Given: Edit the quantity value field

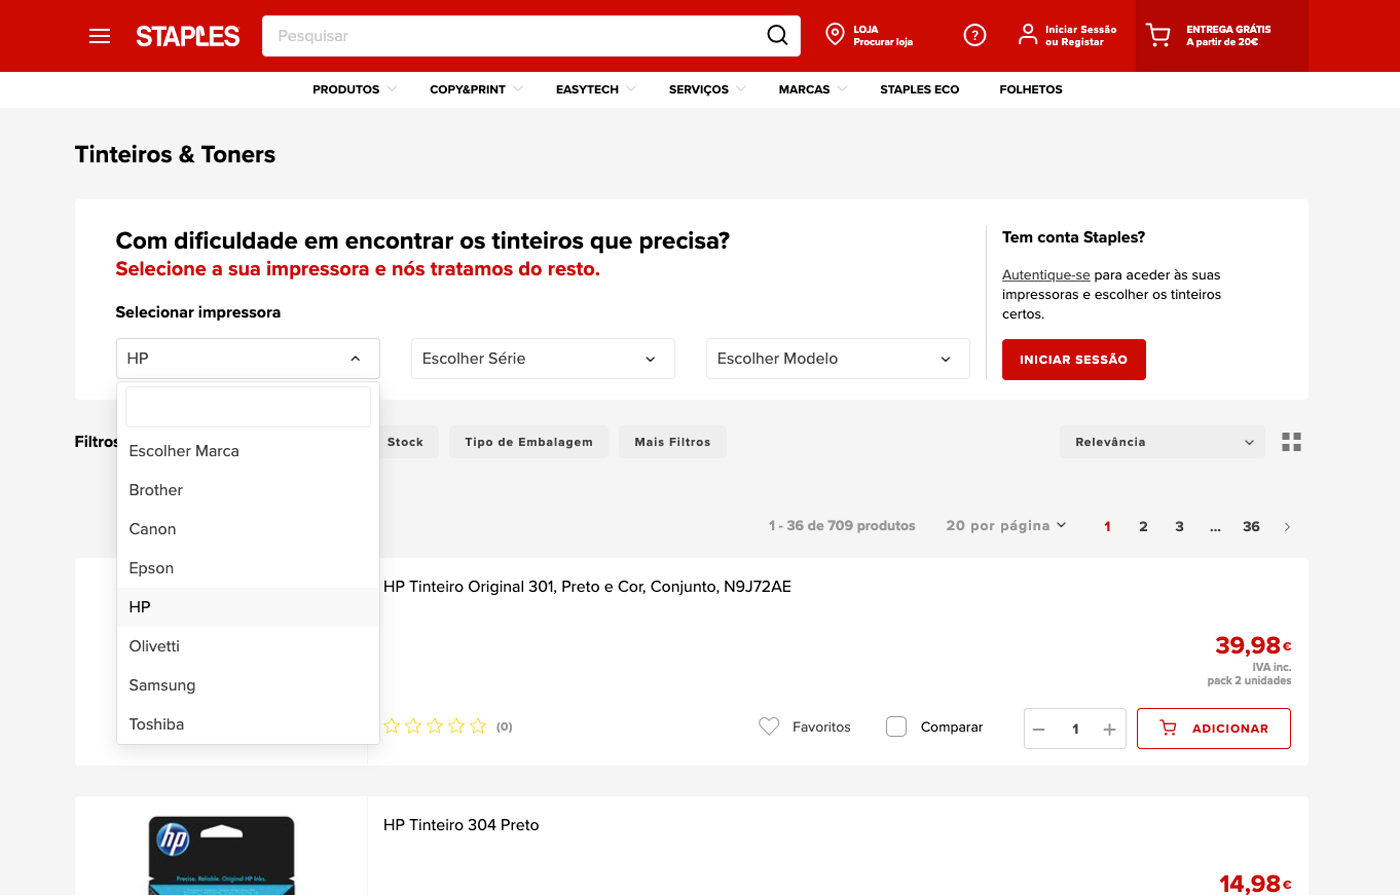Looking at the screenshot, I should coord(1075,729).
